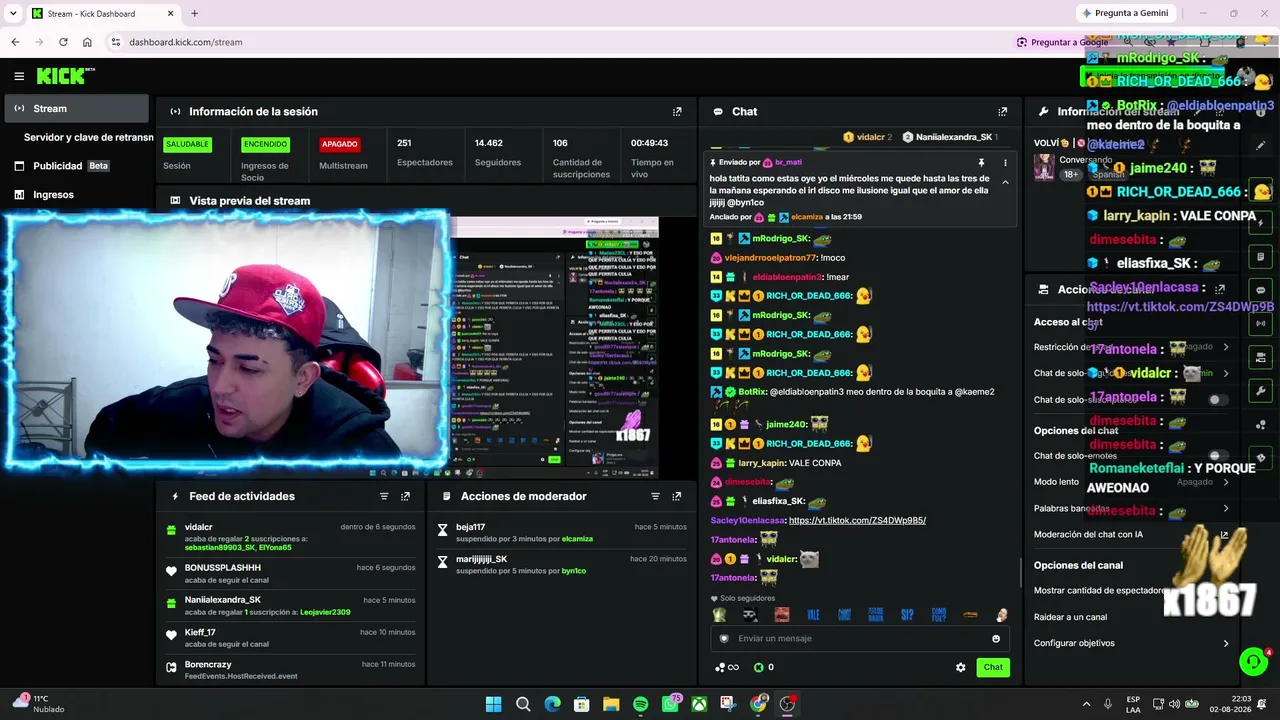Close the Stream - Kick Dashboard tab
Image resolution: width=1280 pixels, height=720 pixels.
(x=170, y=13)
